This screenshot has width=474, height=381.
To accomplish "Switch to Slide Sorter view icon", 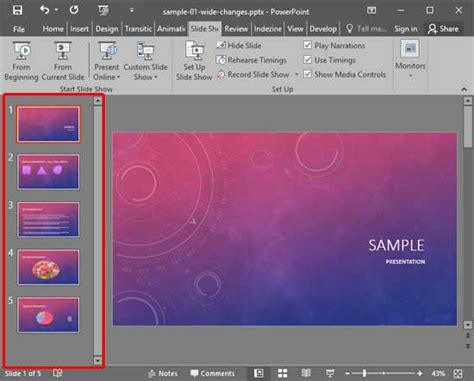I will (283, 373).
